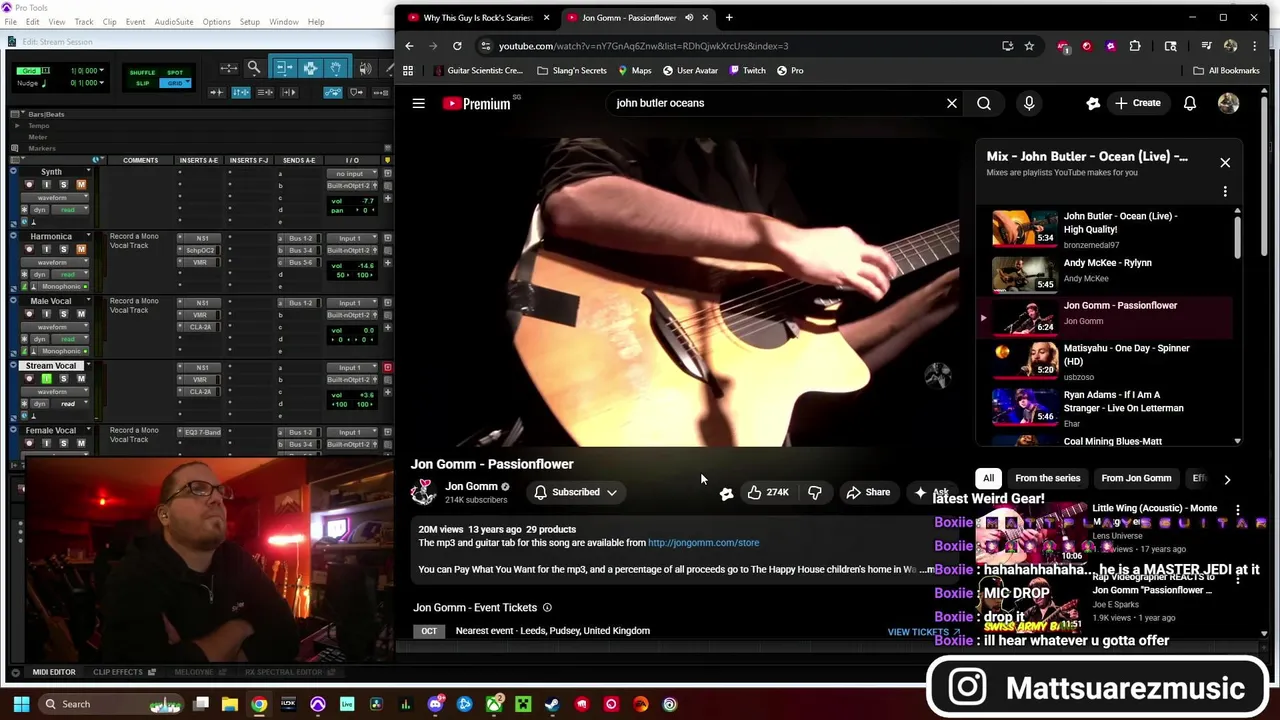Open the Synth track name dropdown
The width and height of the screenshot is (1280, 720).
87,172
